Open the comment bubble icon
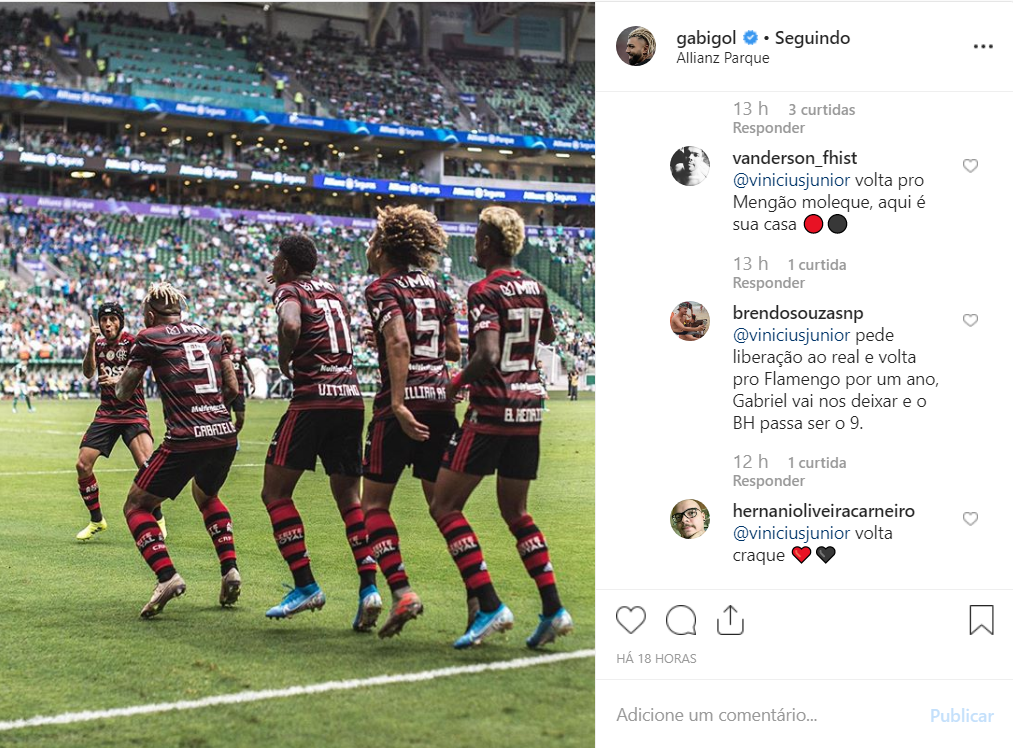Screen dimensions: 1013x748 [x=681, y=620]
